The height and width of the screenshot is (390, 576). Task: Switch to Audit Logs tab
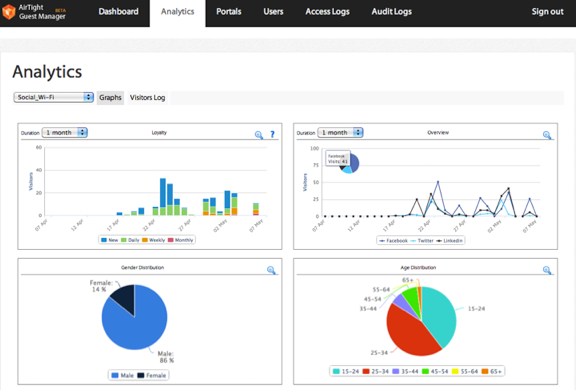tap(392, 12)
